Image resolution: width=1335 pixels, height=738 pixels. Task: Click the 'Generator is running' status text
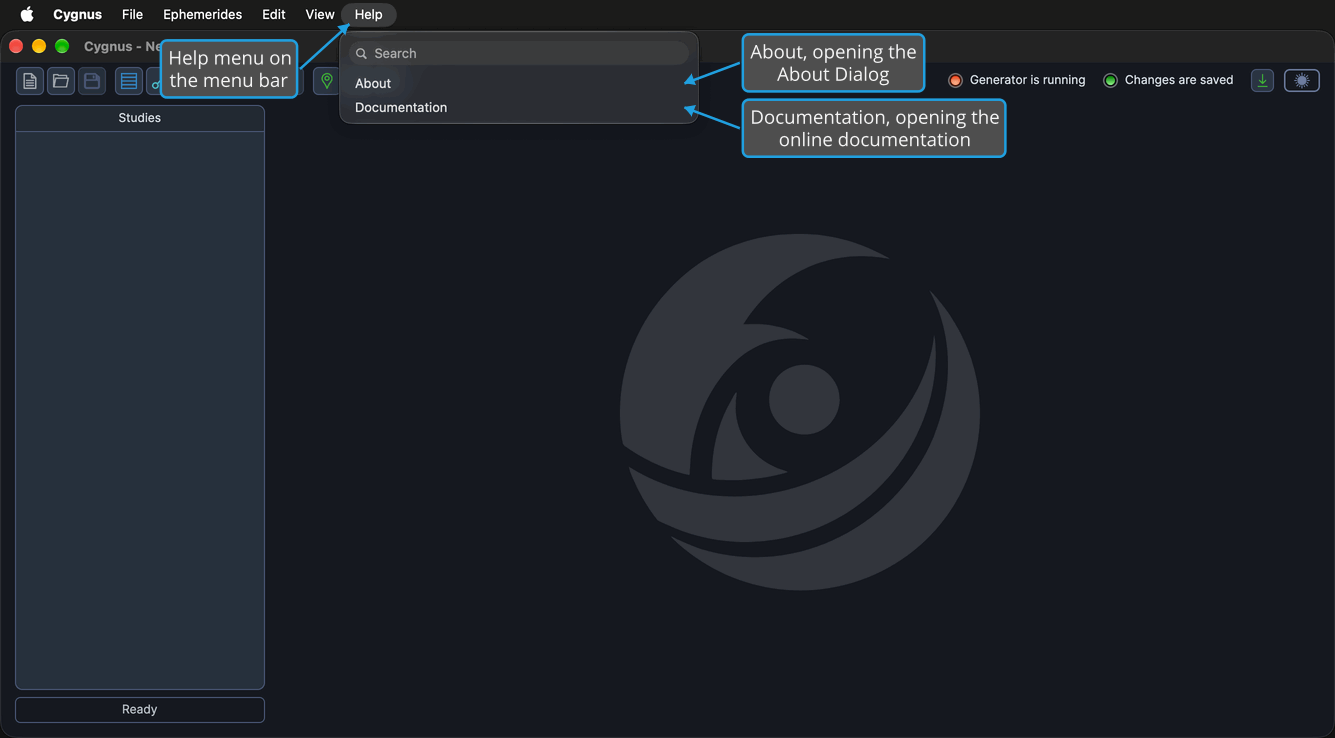pyautogui.click(x=1027, y=80)
